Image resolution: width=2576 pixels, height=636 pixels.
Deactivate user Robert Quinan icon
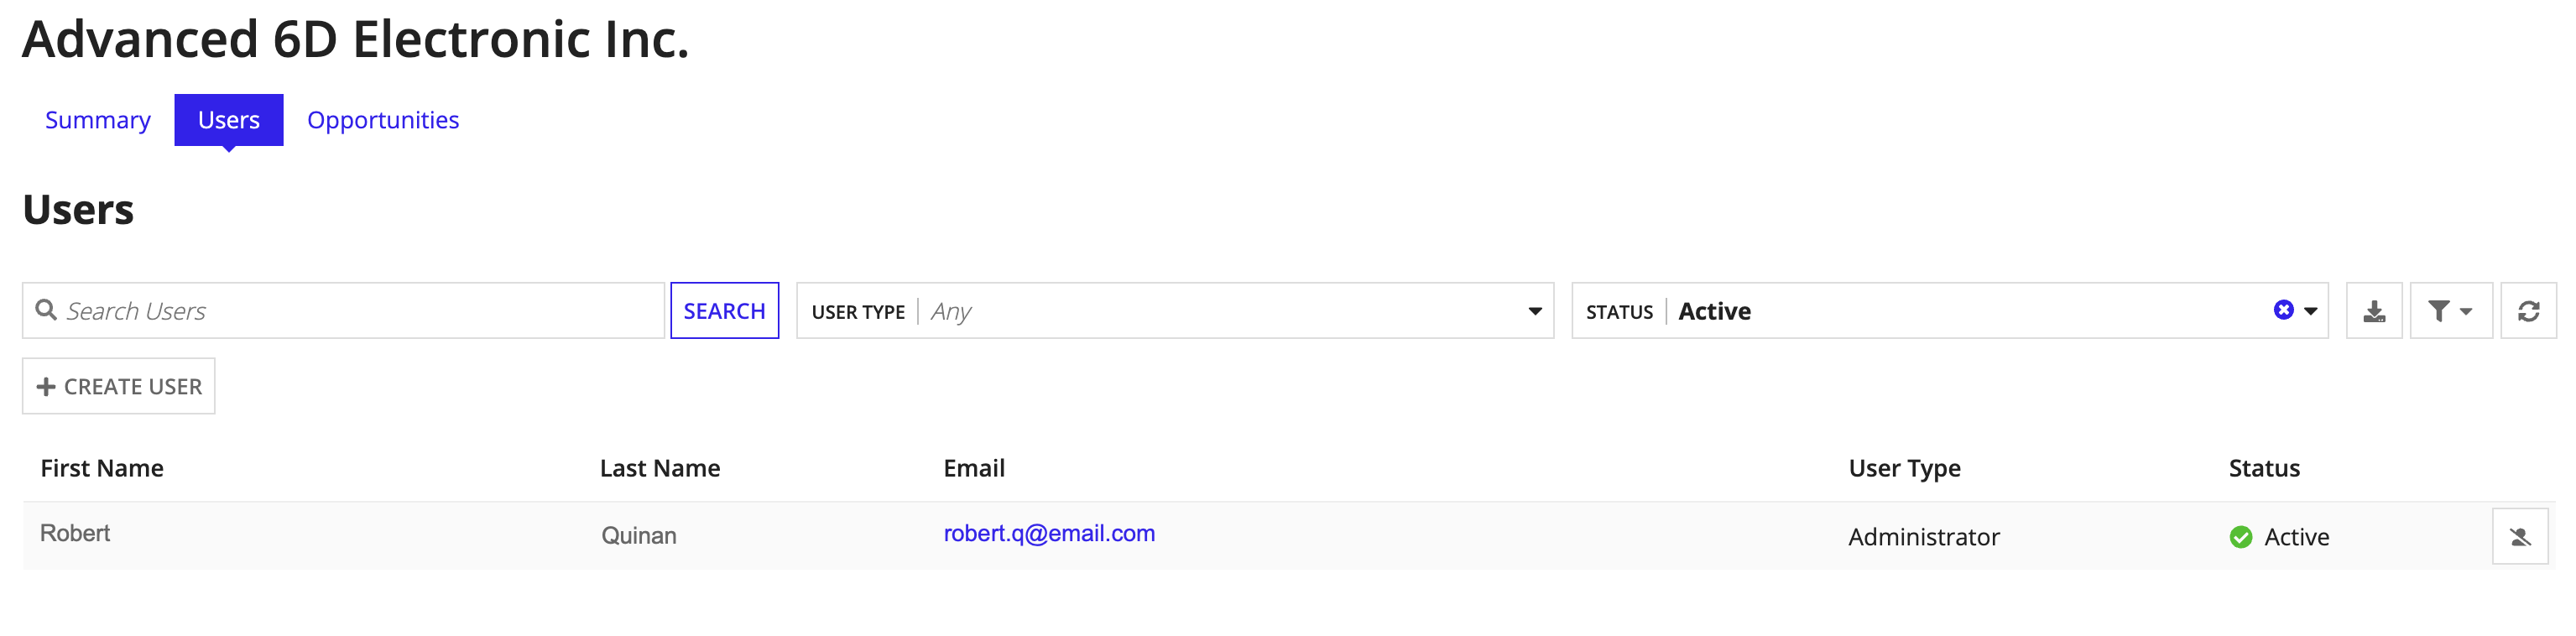click(2519, 537)
